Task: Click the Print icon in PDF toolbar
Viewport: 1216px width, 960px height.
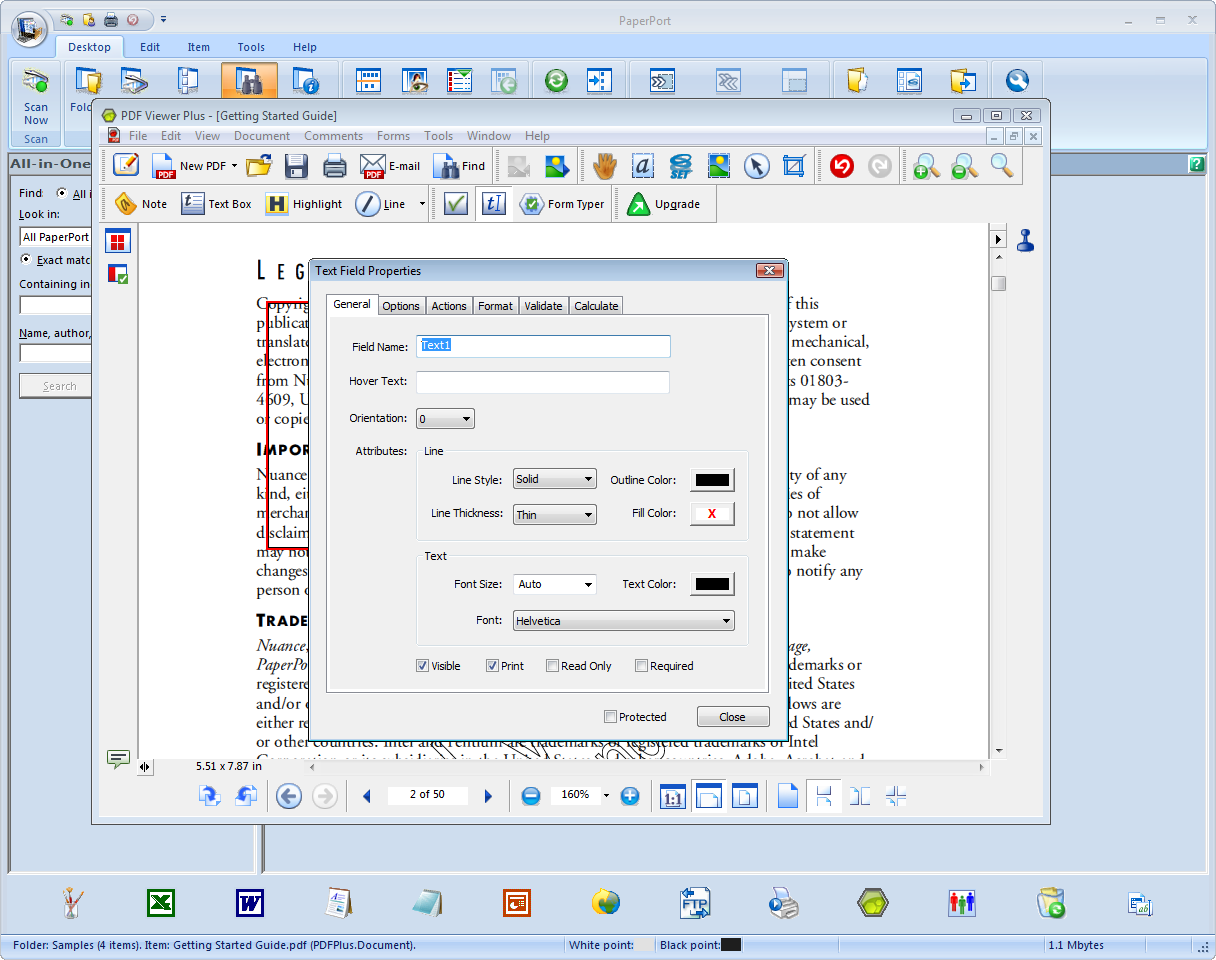Action: [x=334, y=166]
